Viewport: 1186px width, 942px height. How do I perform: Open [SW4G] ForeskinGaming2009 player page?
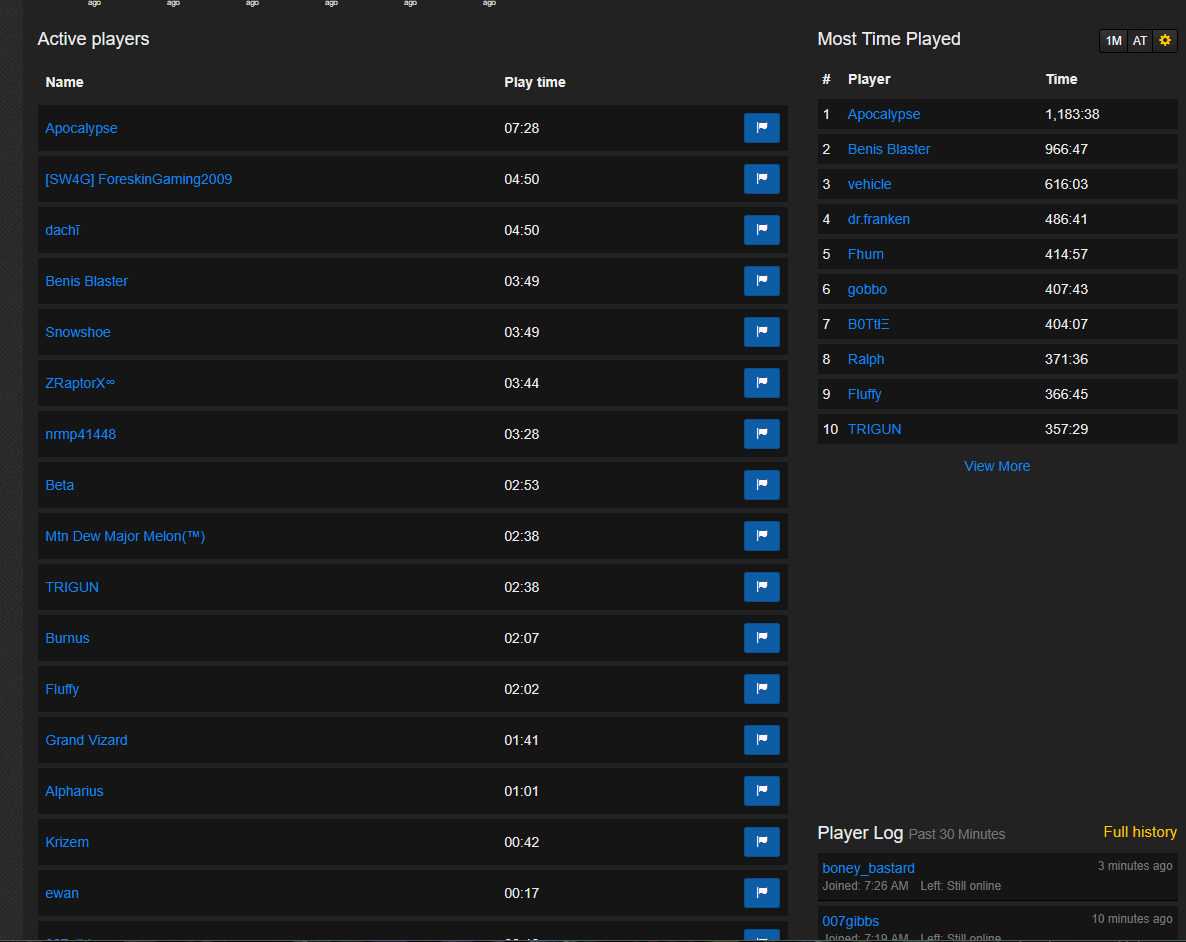click(x=138, y=179)
